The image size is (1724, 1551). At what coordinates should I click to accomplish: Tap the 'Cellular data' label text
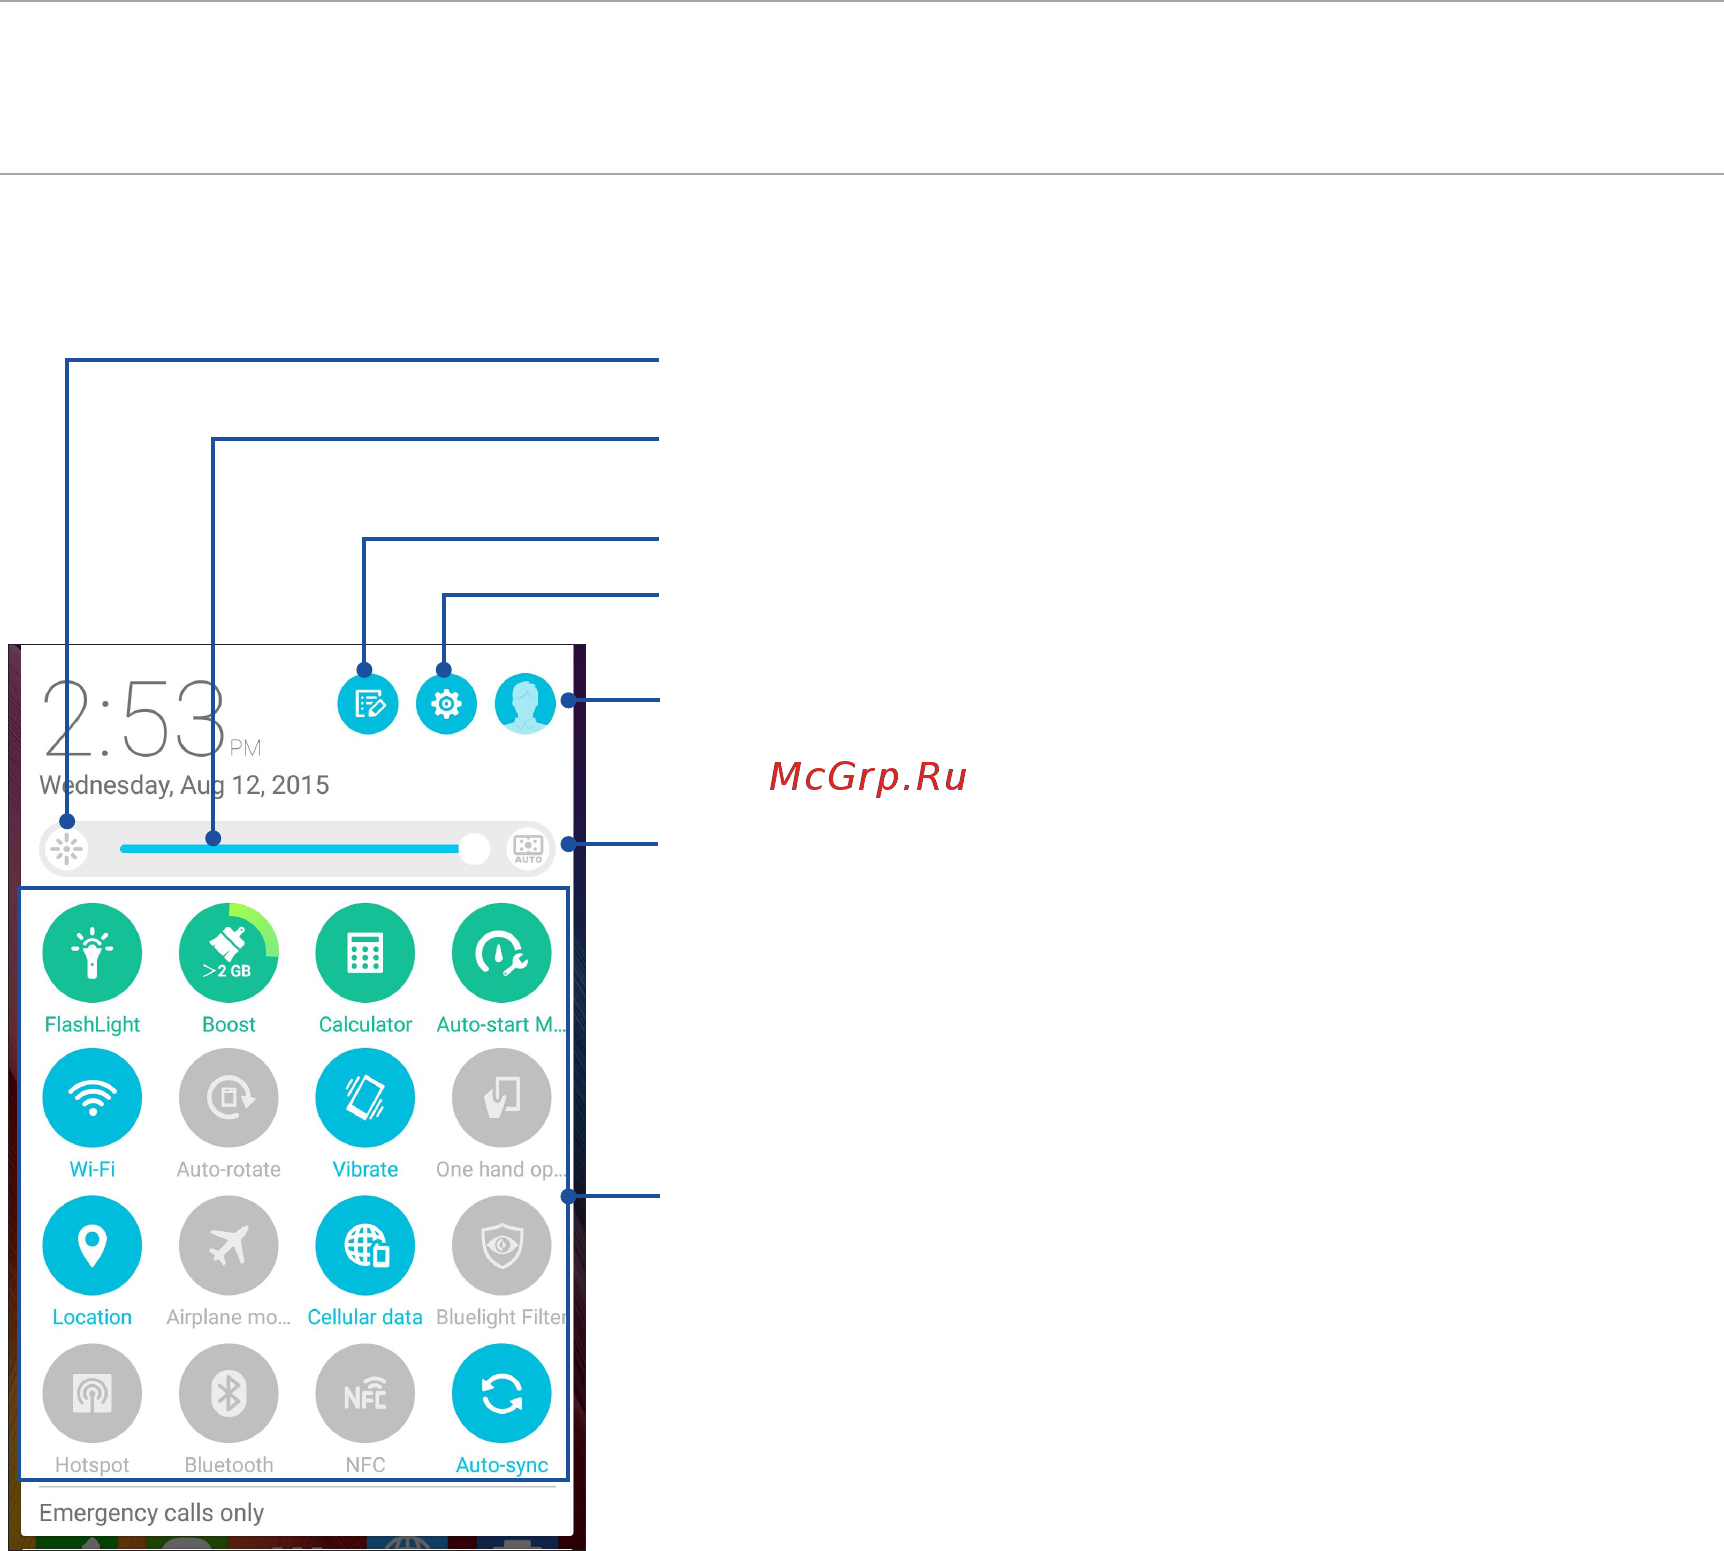click(x=365, y=1317)
